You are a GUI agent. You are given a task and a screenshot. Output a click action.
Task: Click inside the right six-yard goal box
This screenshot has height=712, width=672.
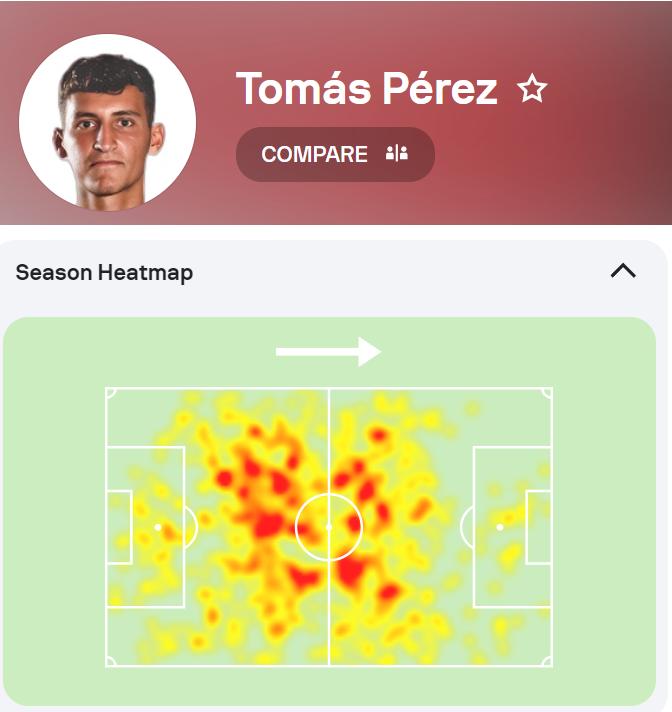(x=538, y=527)
